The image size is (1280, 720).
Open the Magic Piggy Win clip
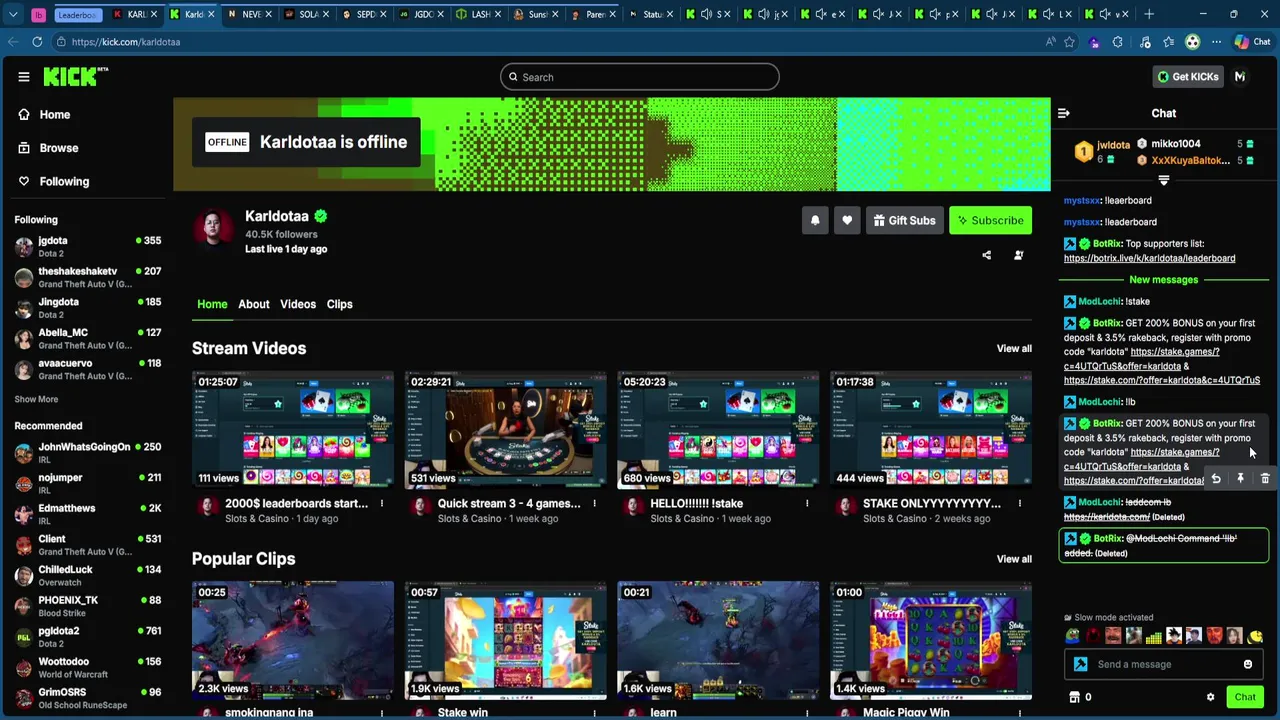(931, 640)
